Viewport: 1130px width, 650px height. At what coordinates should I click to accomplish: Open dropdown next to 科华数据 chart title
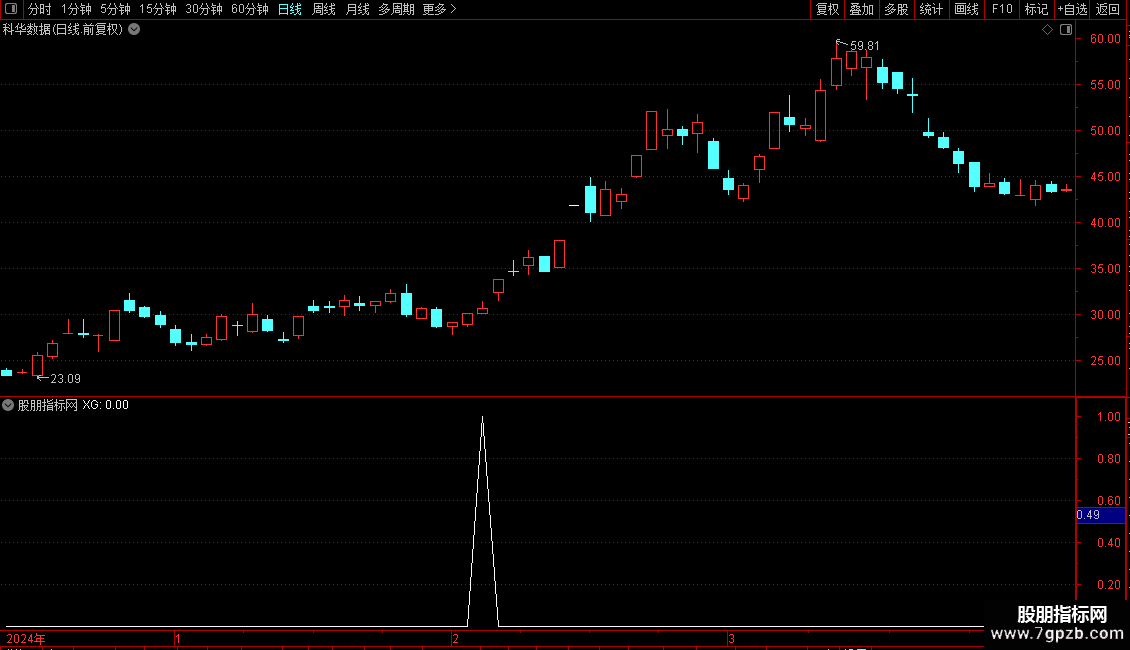(x=134, y=30)
